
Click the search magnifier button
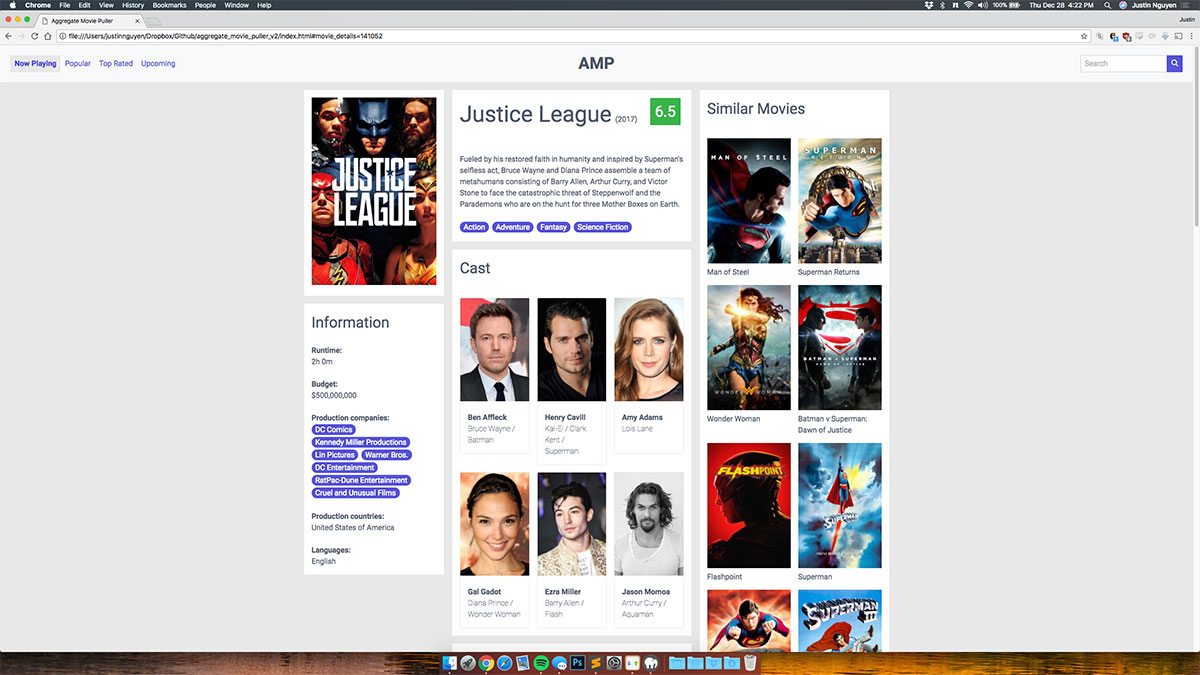(x=1174, y=63)
